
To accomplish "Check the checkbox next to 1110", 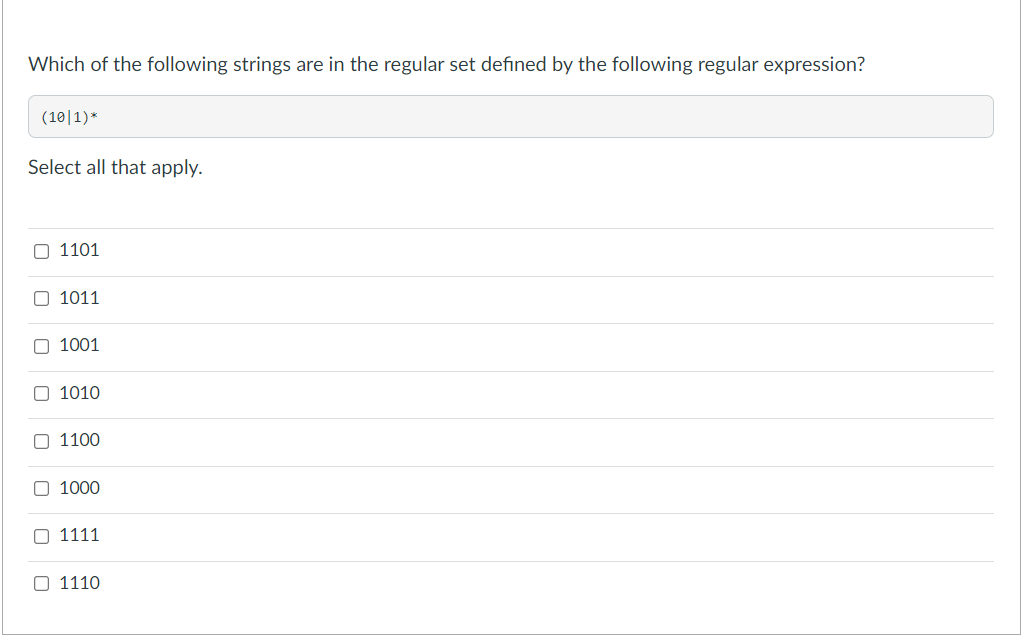I will (41, 583).
